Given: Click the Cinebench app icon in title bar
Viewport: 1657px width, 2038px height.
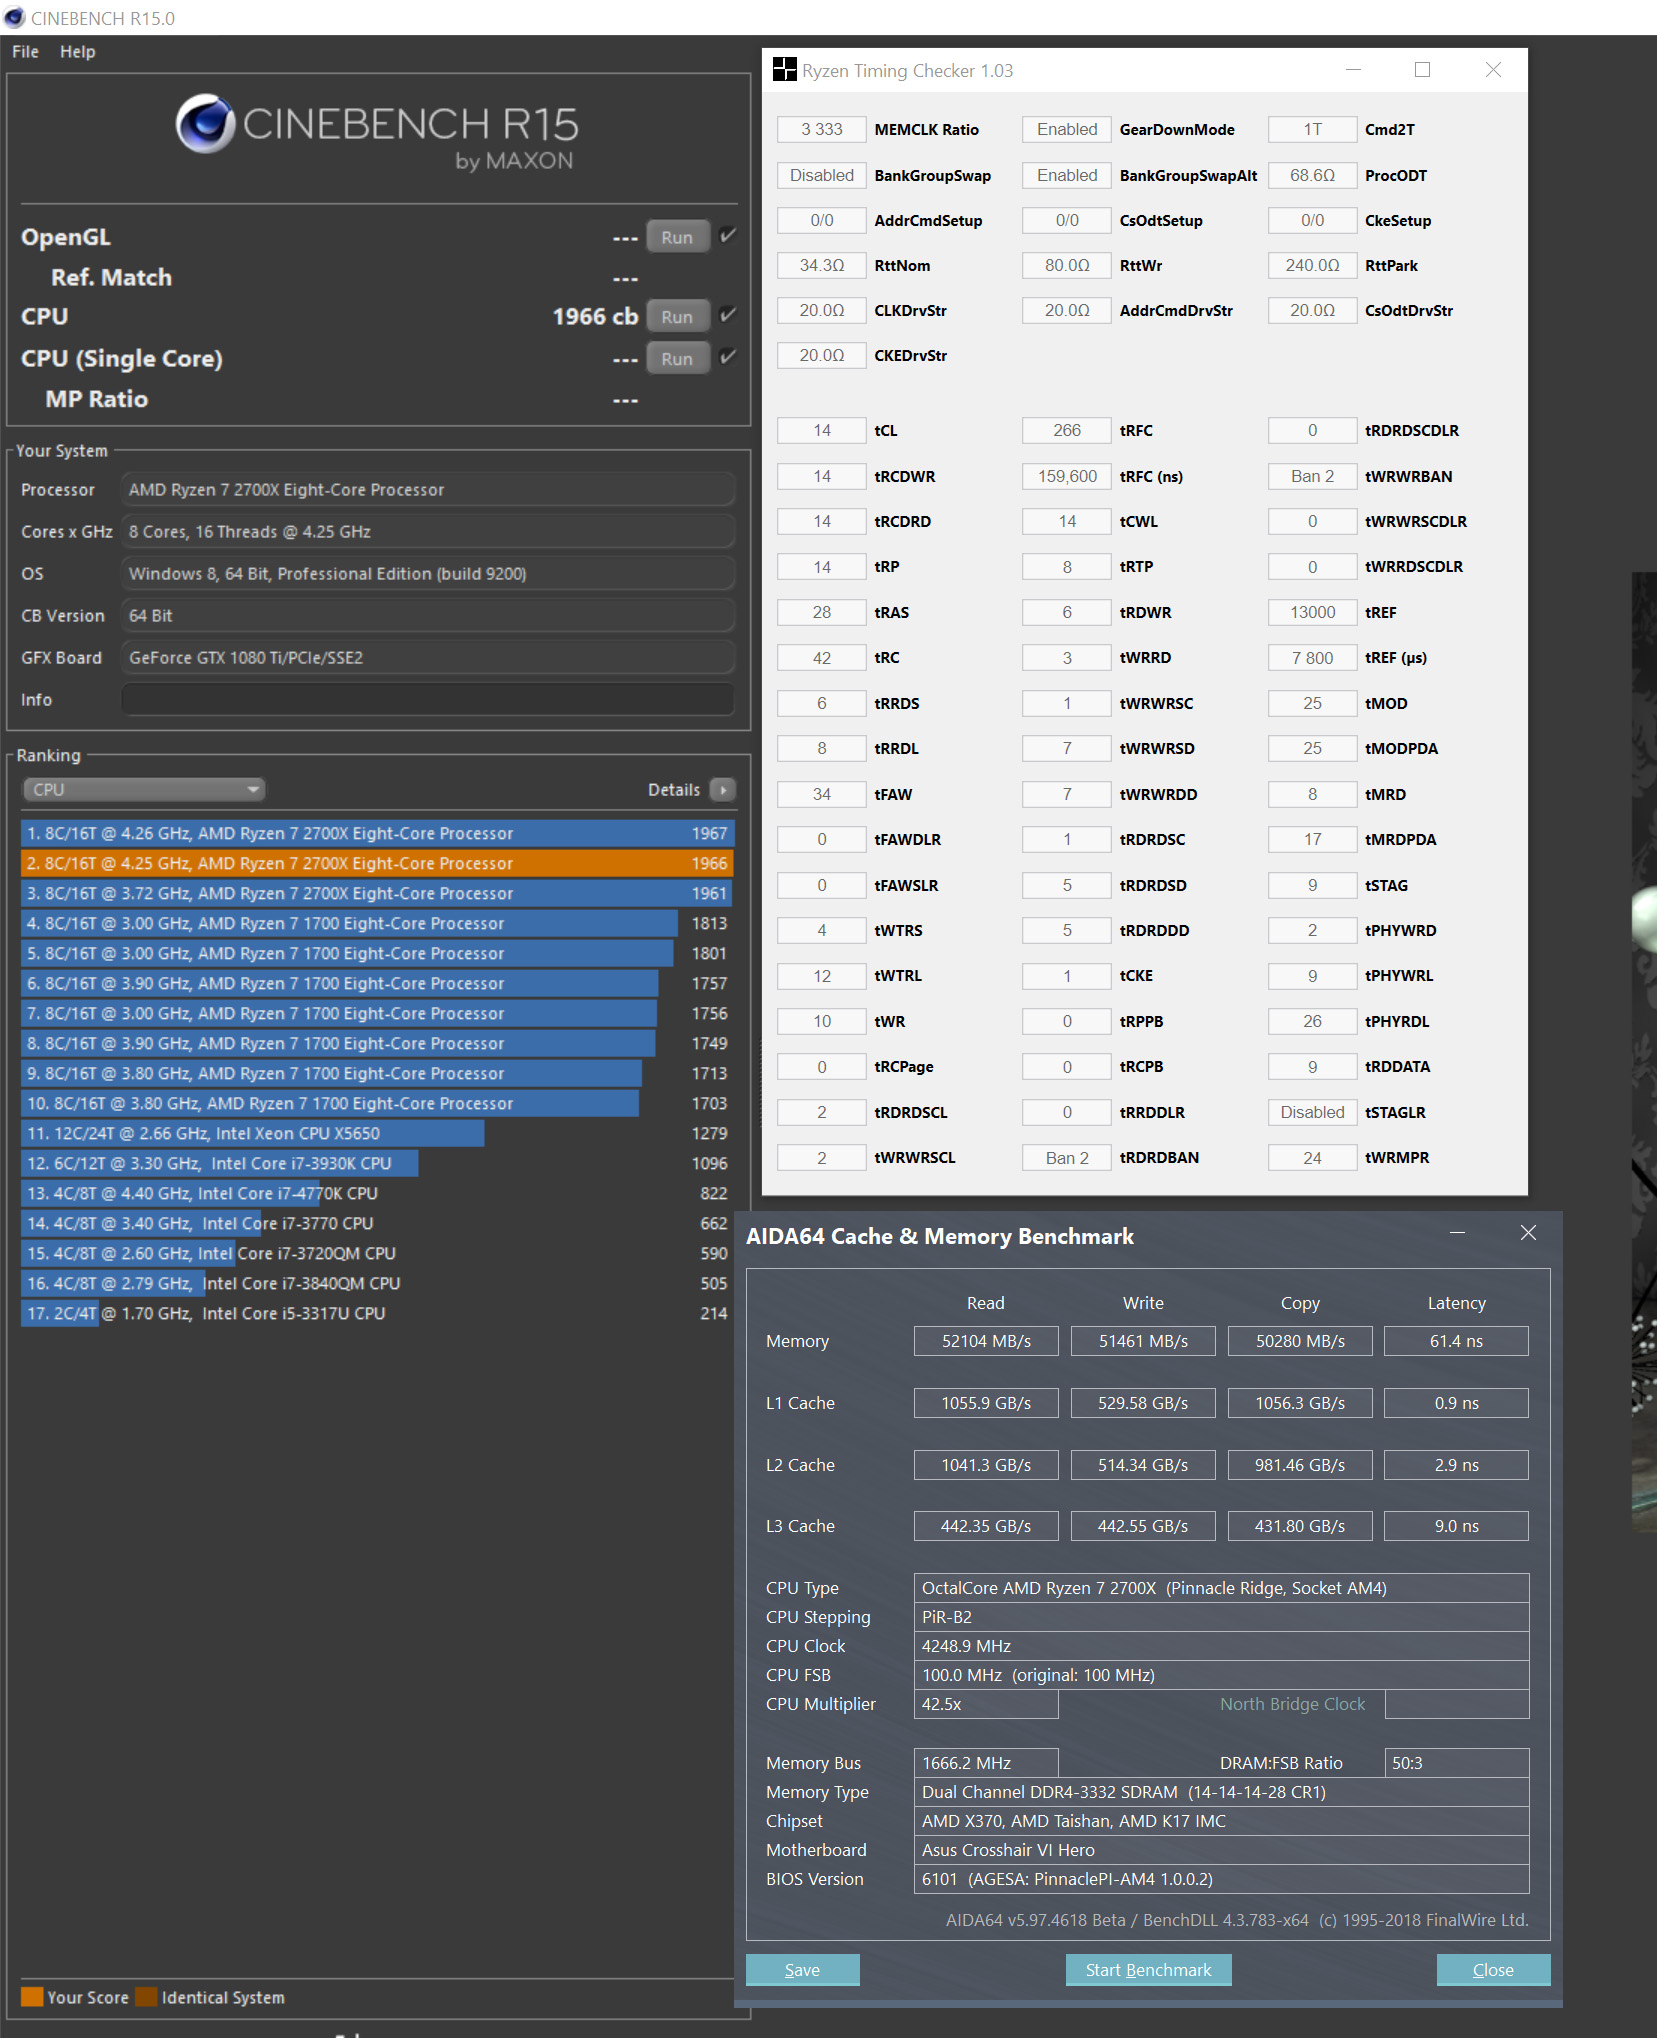Looking at the screenshot, I should point(14,18).
